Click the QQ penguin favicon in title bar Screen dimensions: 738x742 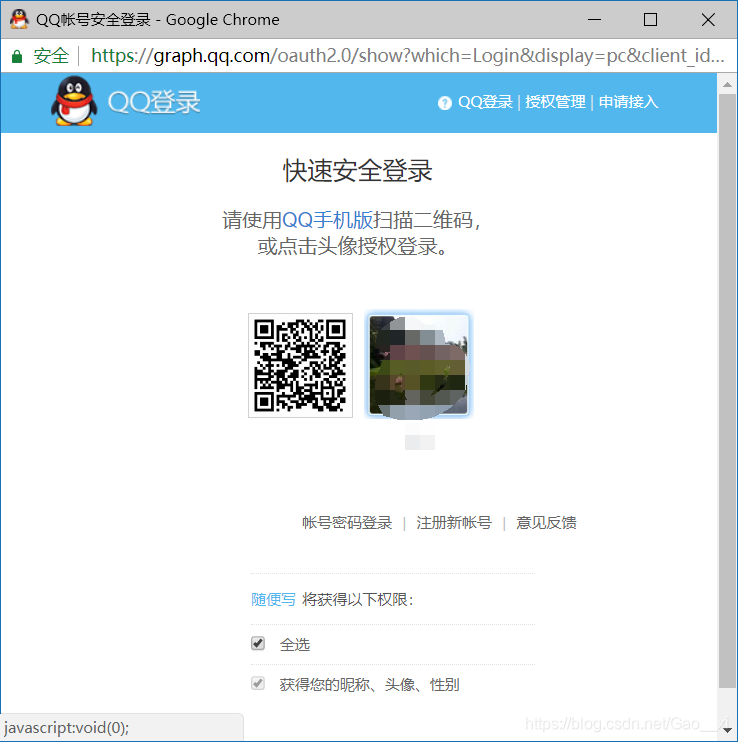point(19,19)
